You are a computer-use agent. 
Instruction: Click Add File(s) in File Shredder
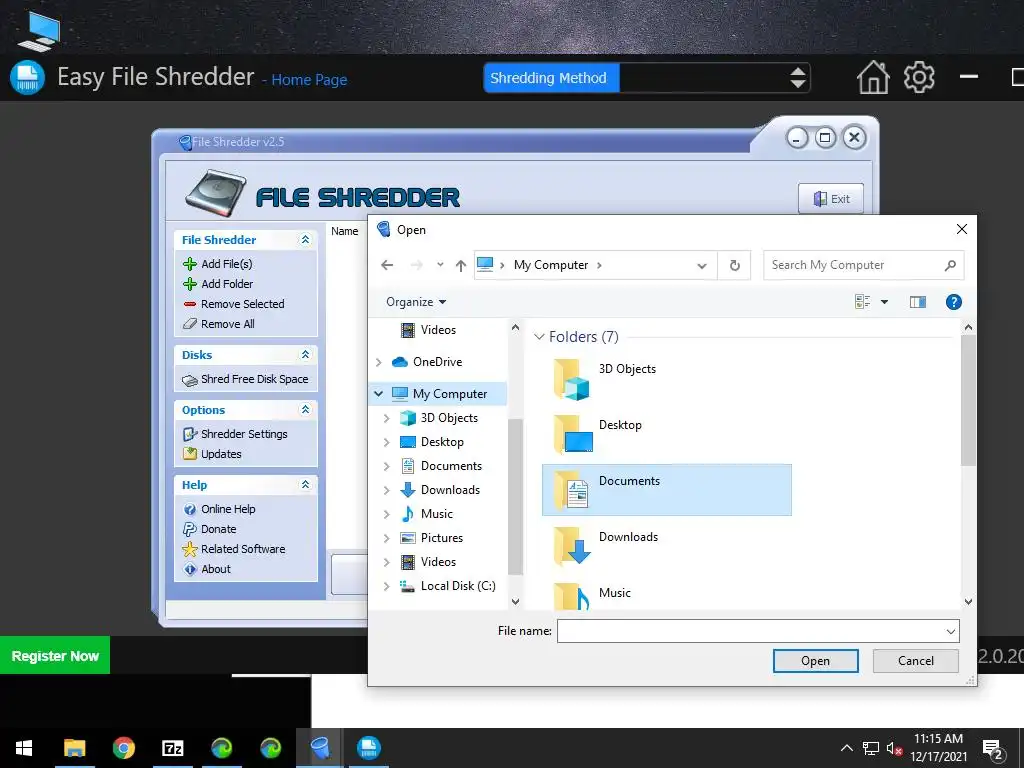point(226,264)
